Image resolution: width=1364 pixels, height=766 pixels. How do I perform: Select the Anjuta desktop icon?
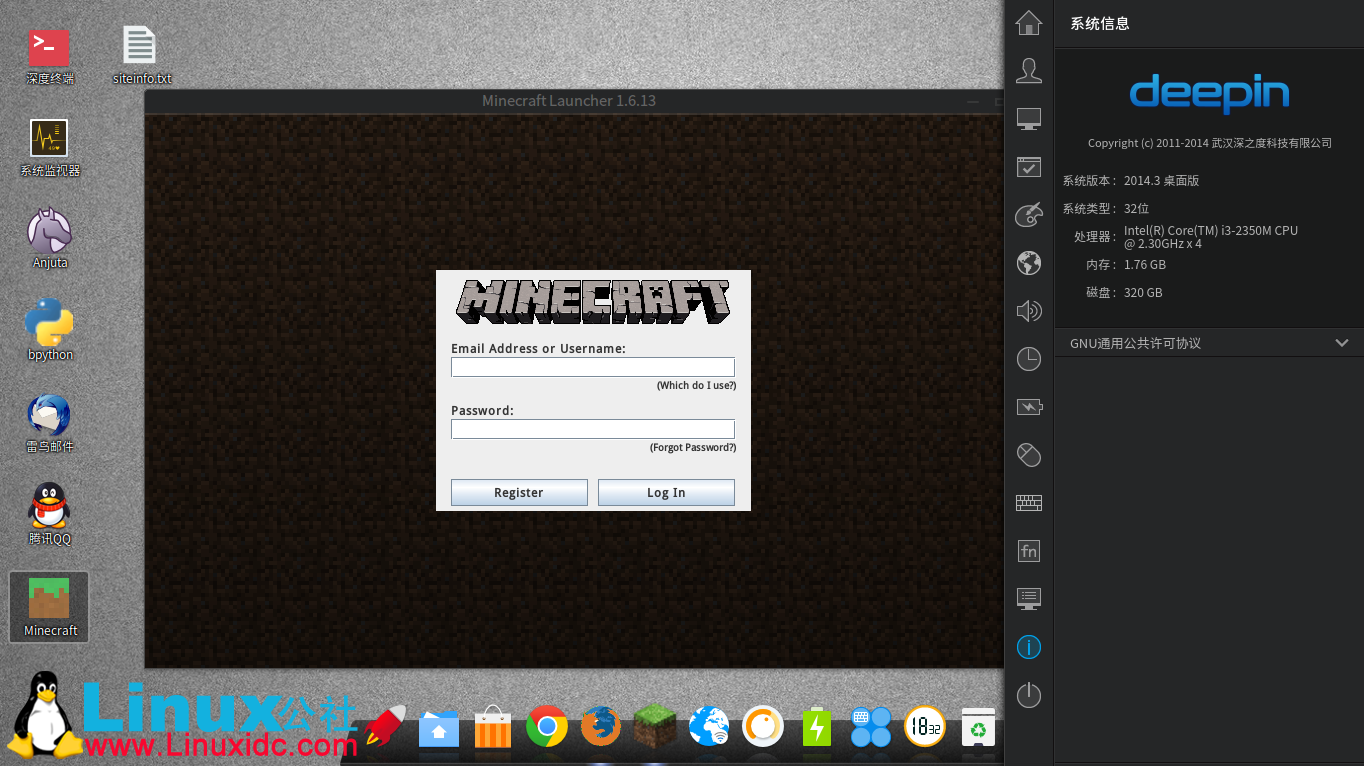[x=50, y=240]
